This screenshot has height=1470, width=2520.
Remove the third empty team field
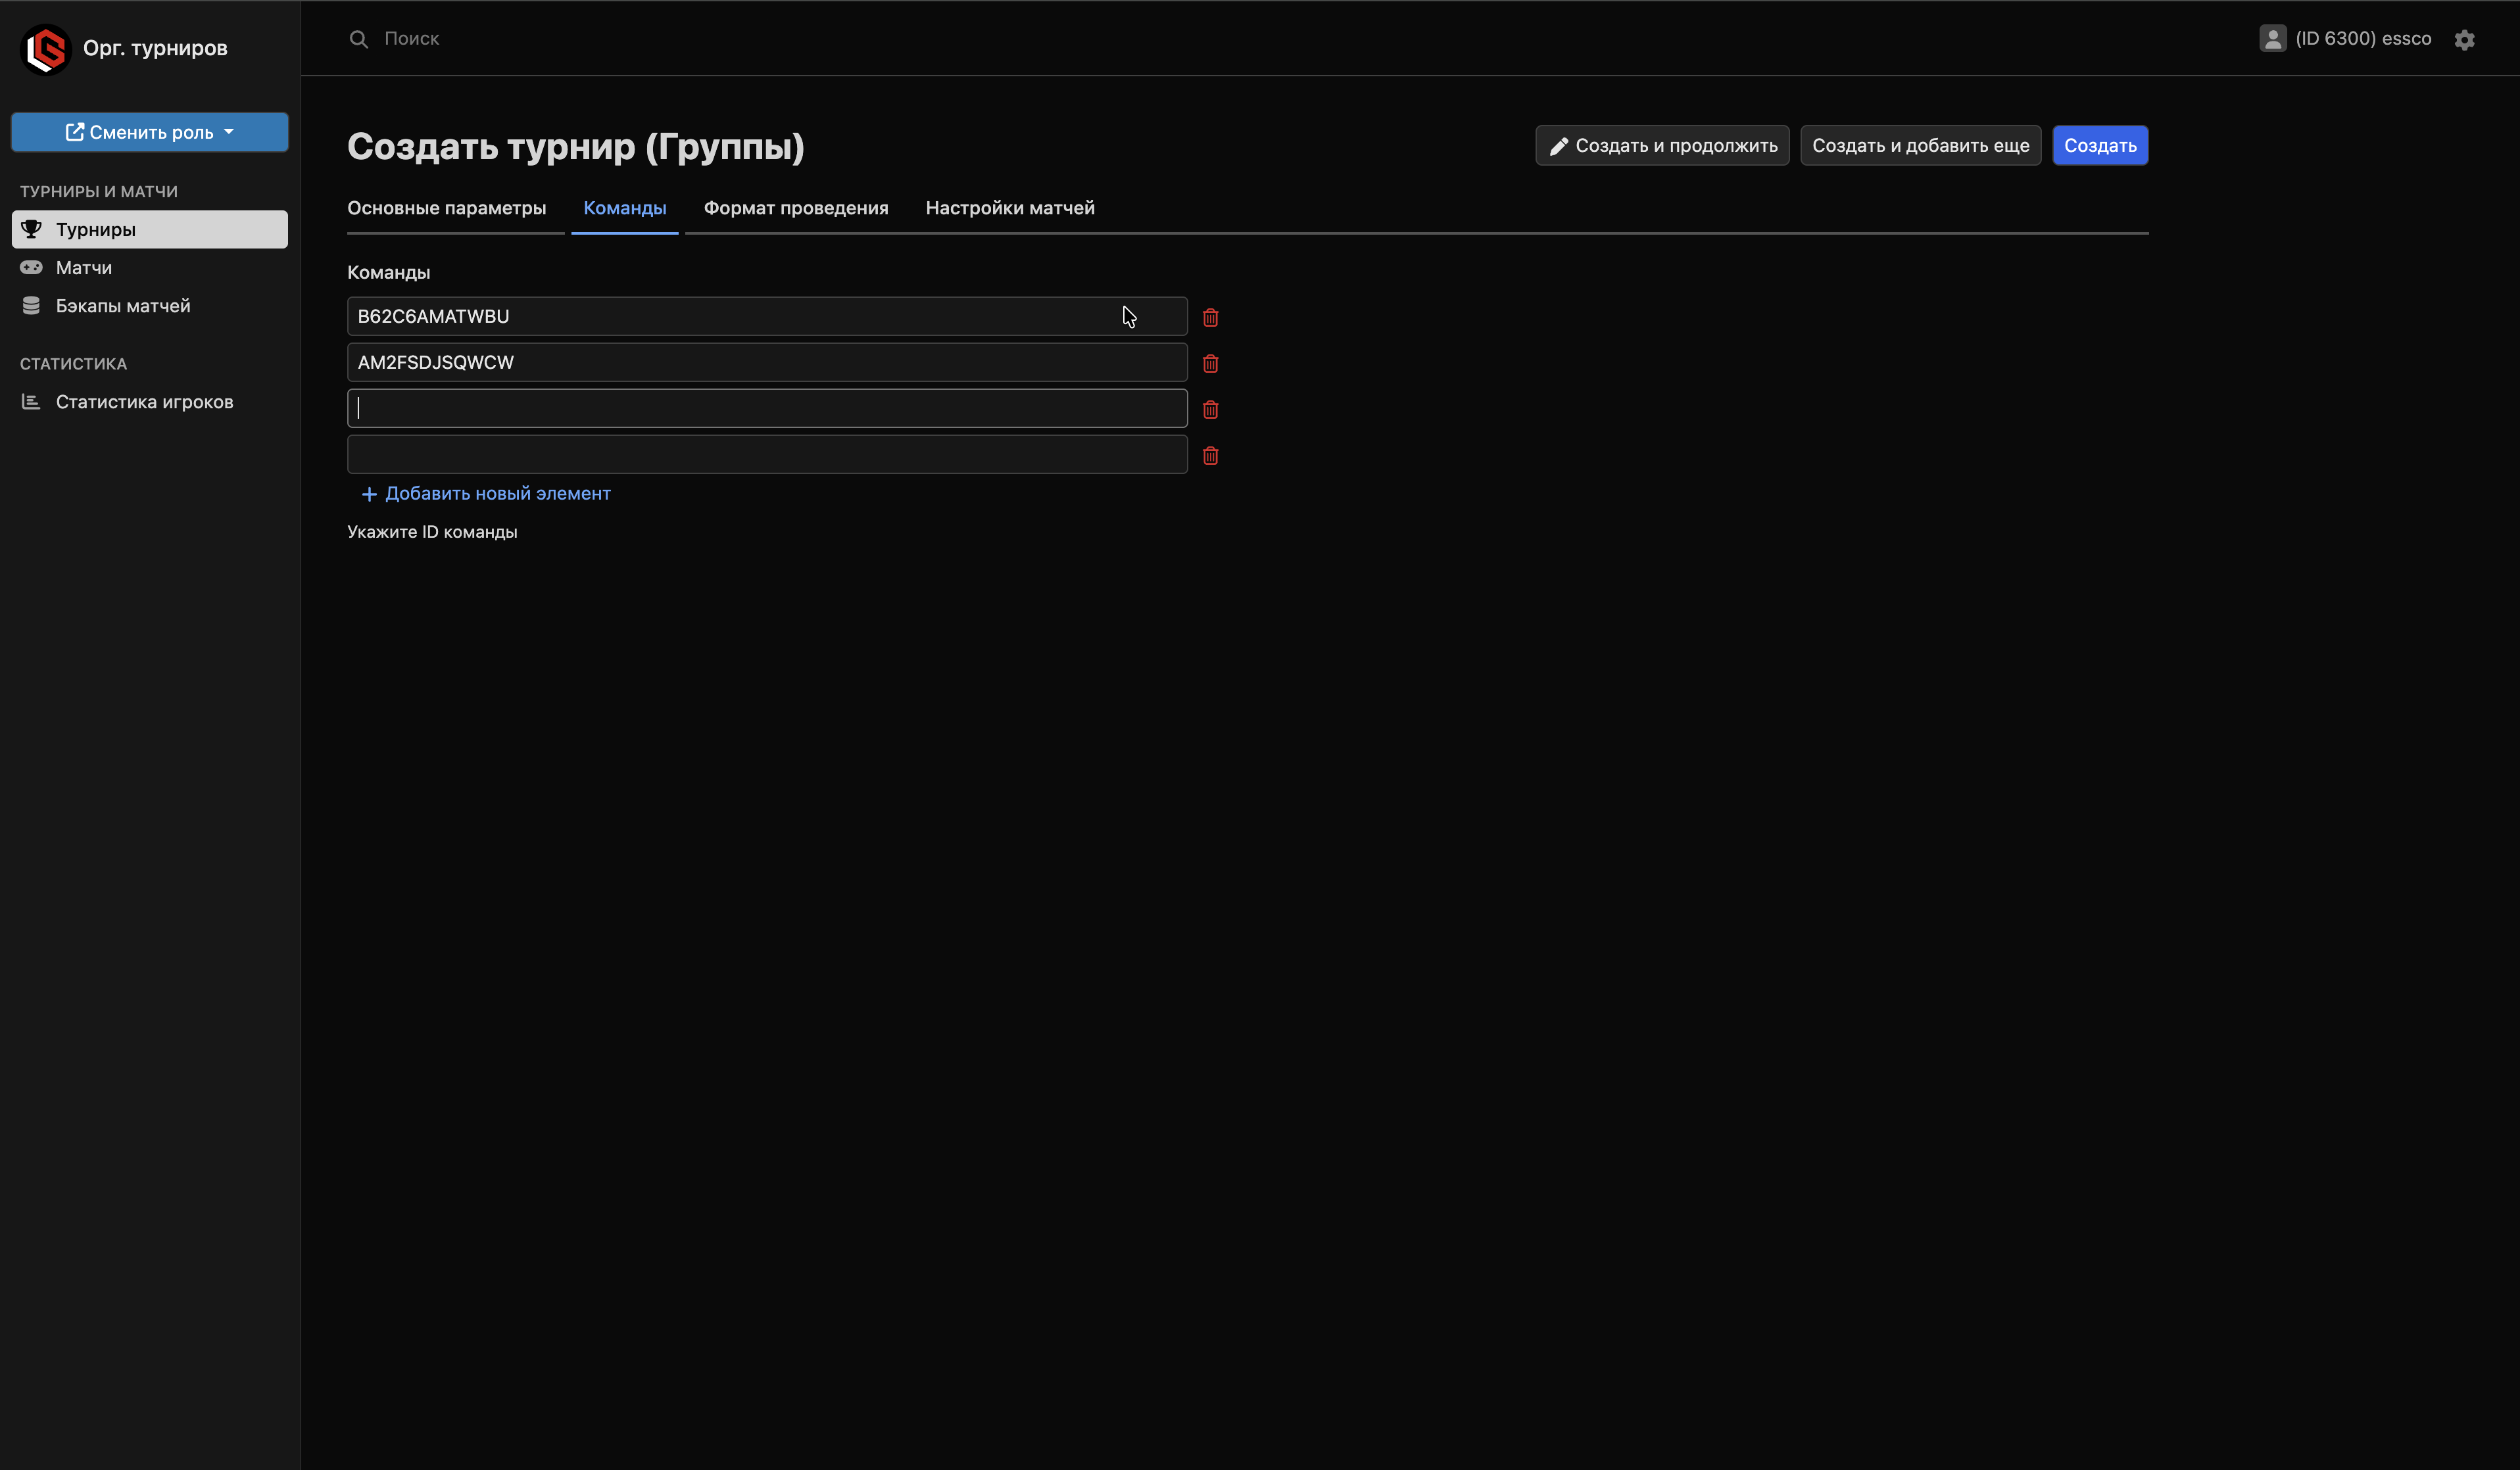pos(1210,409)
